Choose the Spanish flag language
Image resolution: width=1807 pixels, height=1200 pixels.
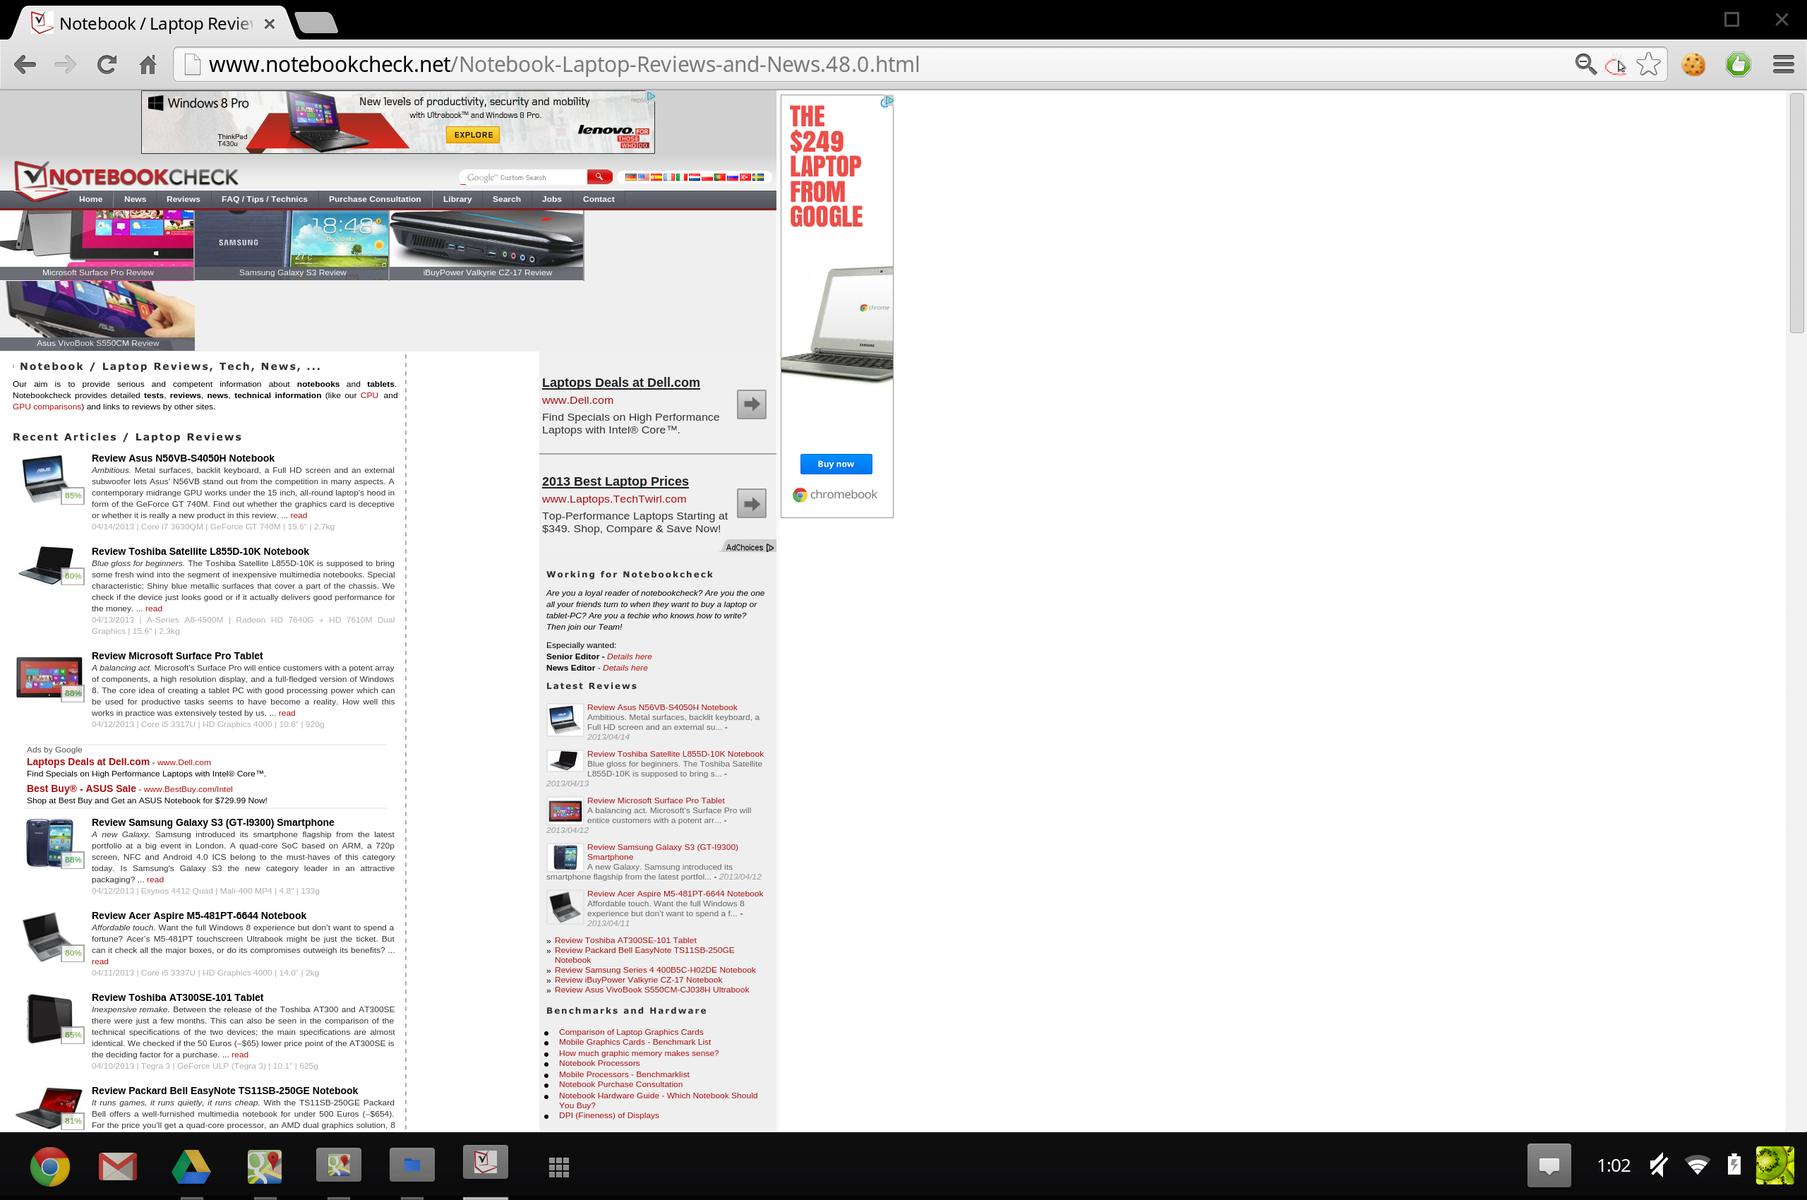pos(656,177)
